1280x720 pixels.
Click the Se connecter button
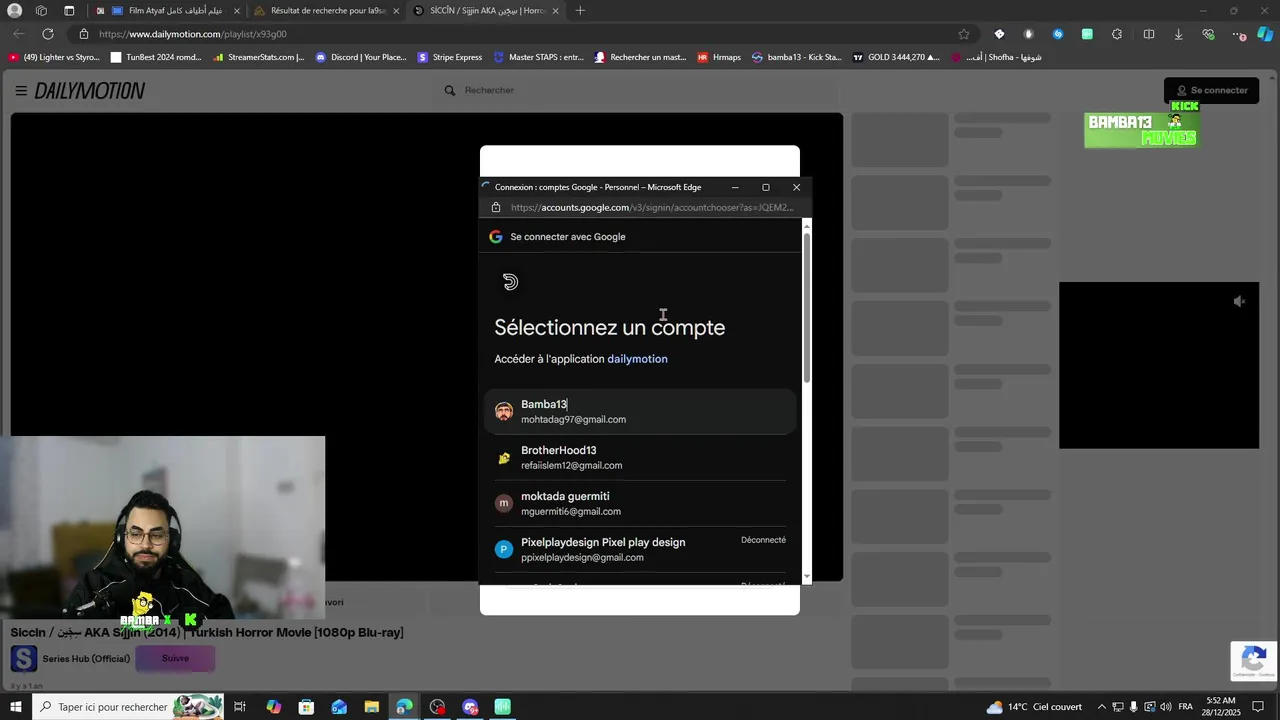1212,90
